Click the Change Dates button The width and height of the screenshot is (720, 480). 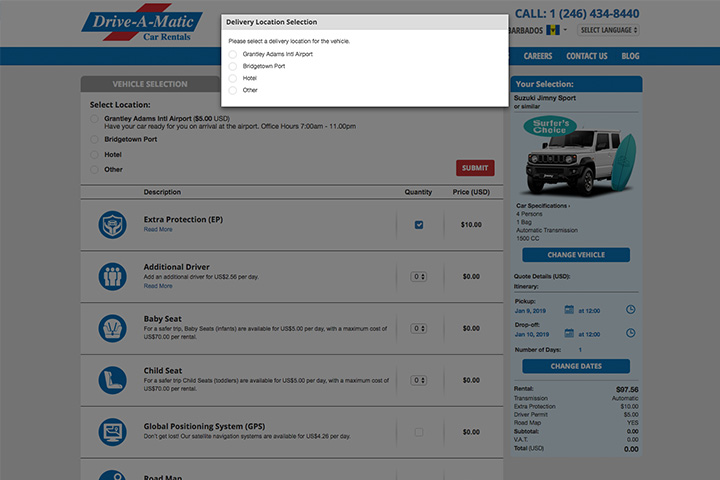pyautogui.click(x=576, y=366)
